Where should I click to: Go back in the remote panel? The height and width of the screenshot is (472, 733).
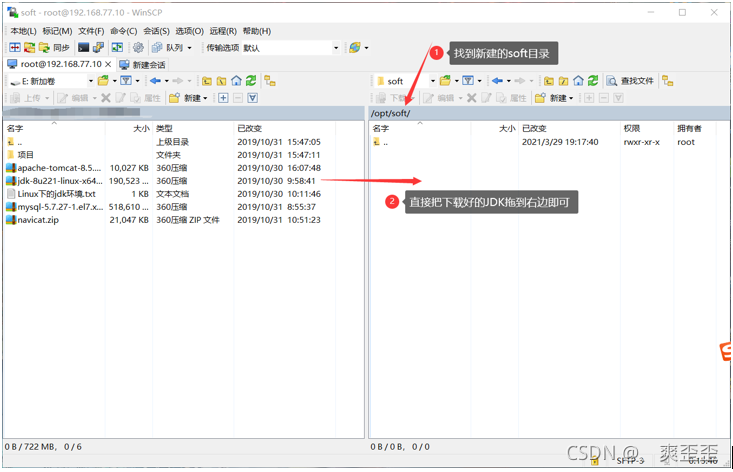click(497, 81)
